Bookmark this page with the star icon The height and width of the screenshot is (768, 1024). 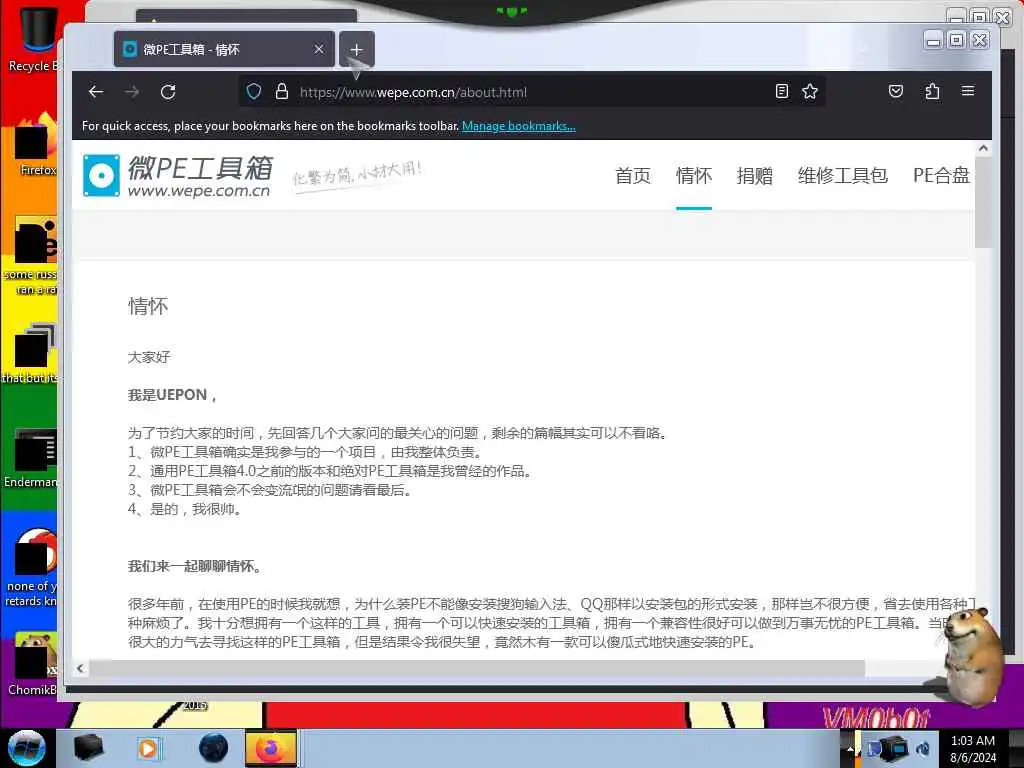tap(810, 91)
